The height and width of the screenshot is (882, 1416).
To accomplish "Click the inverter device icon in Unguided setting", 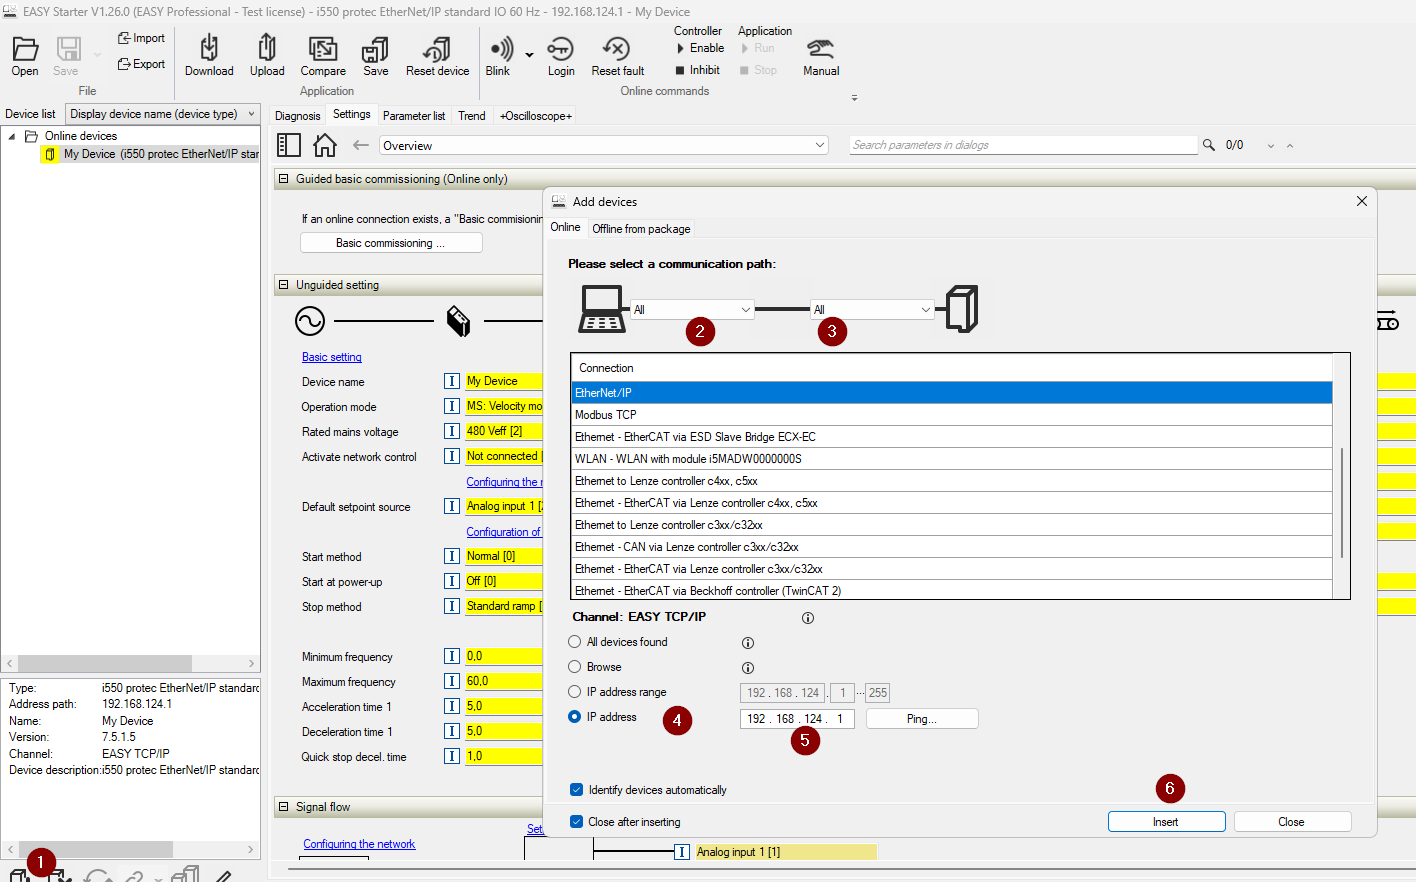I will tap(458, 321).
